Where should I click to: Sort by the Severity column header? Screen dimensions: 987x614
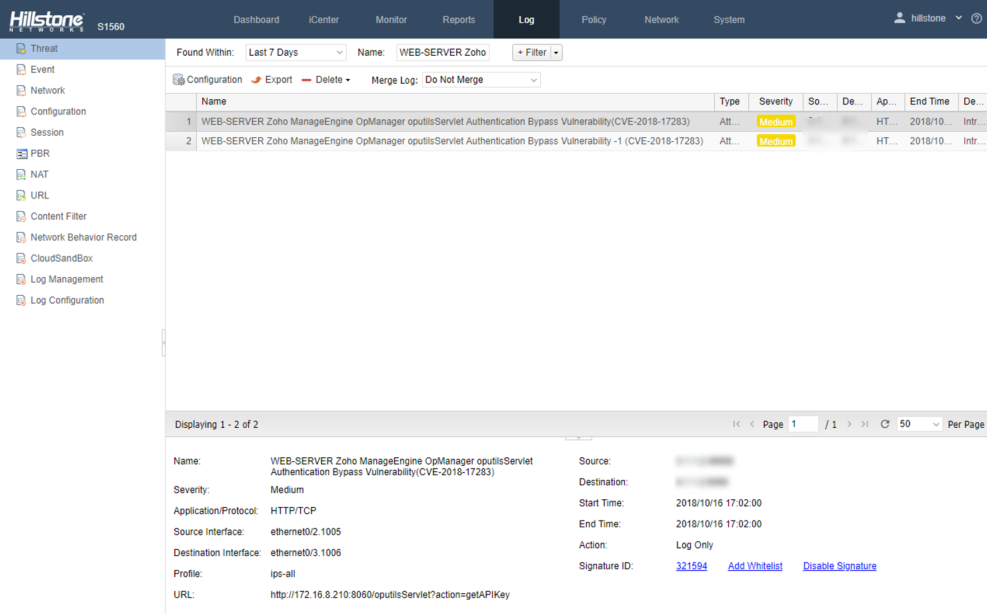[776, 101]
